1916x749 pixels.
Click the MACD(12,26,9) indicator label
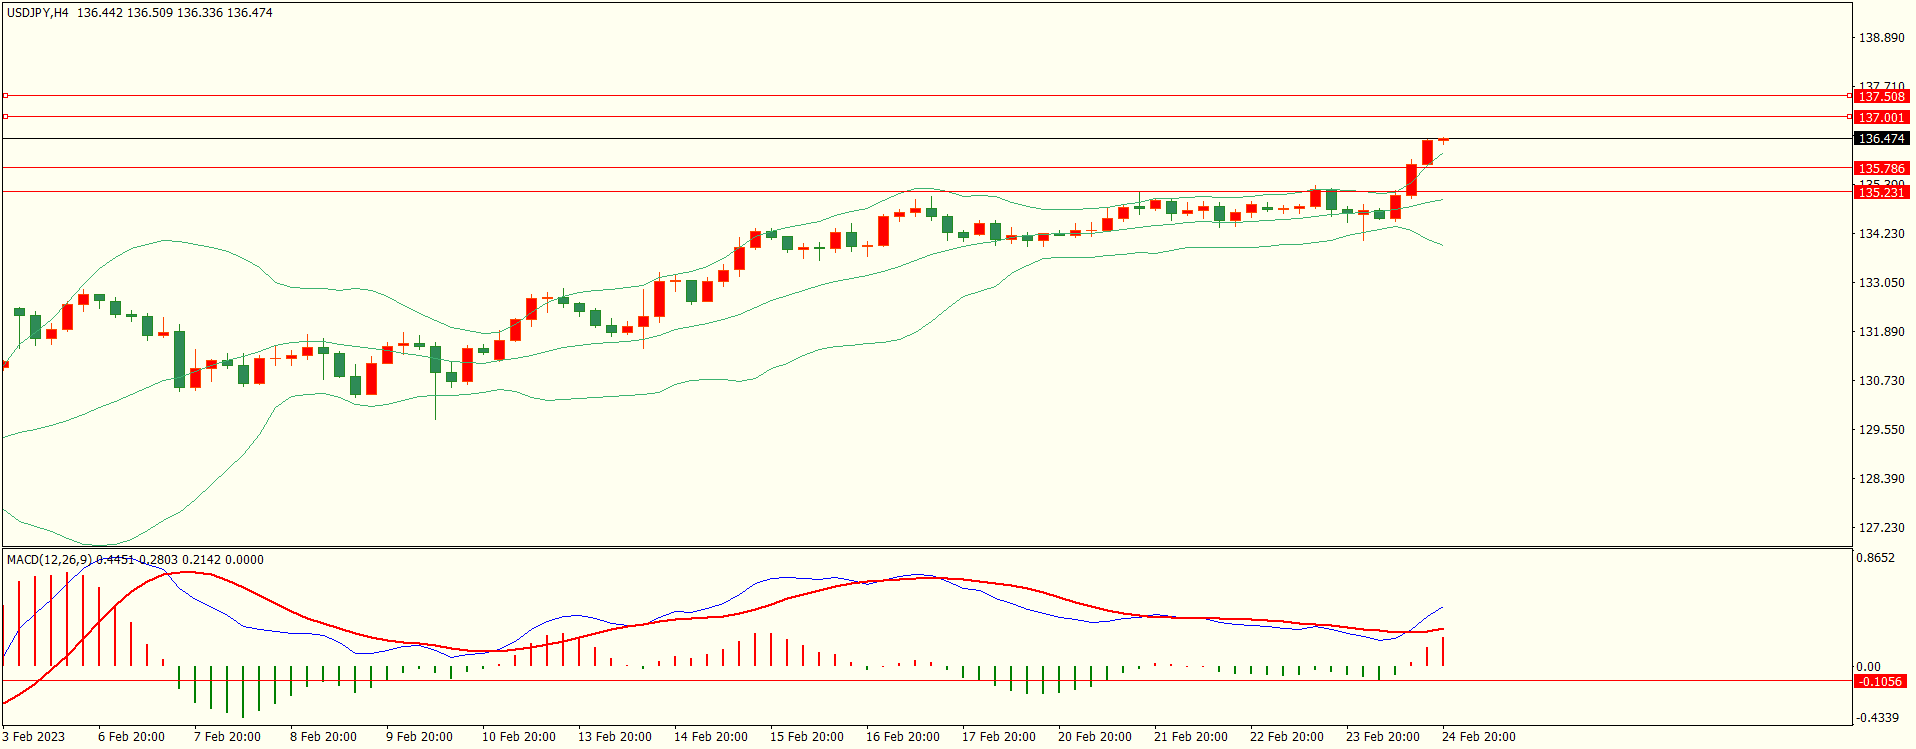pos(49,560)
